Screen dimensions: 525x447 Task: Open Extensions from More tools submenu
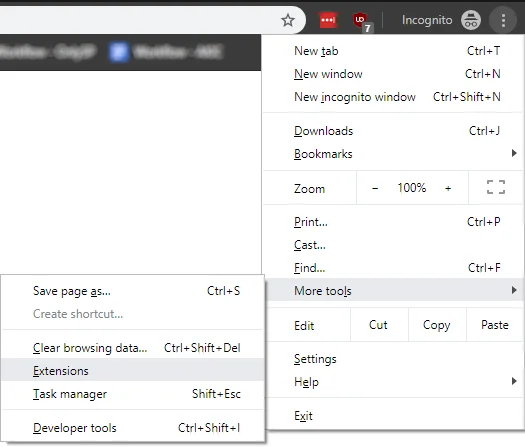(x=133, y=371)
